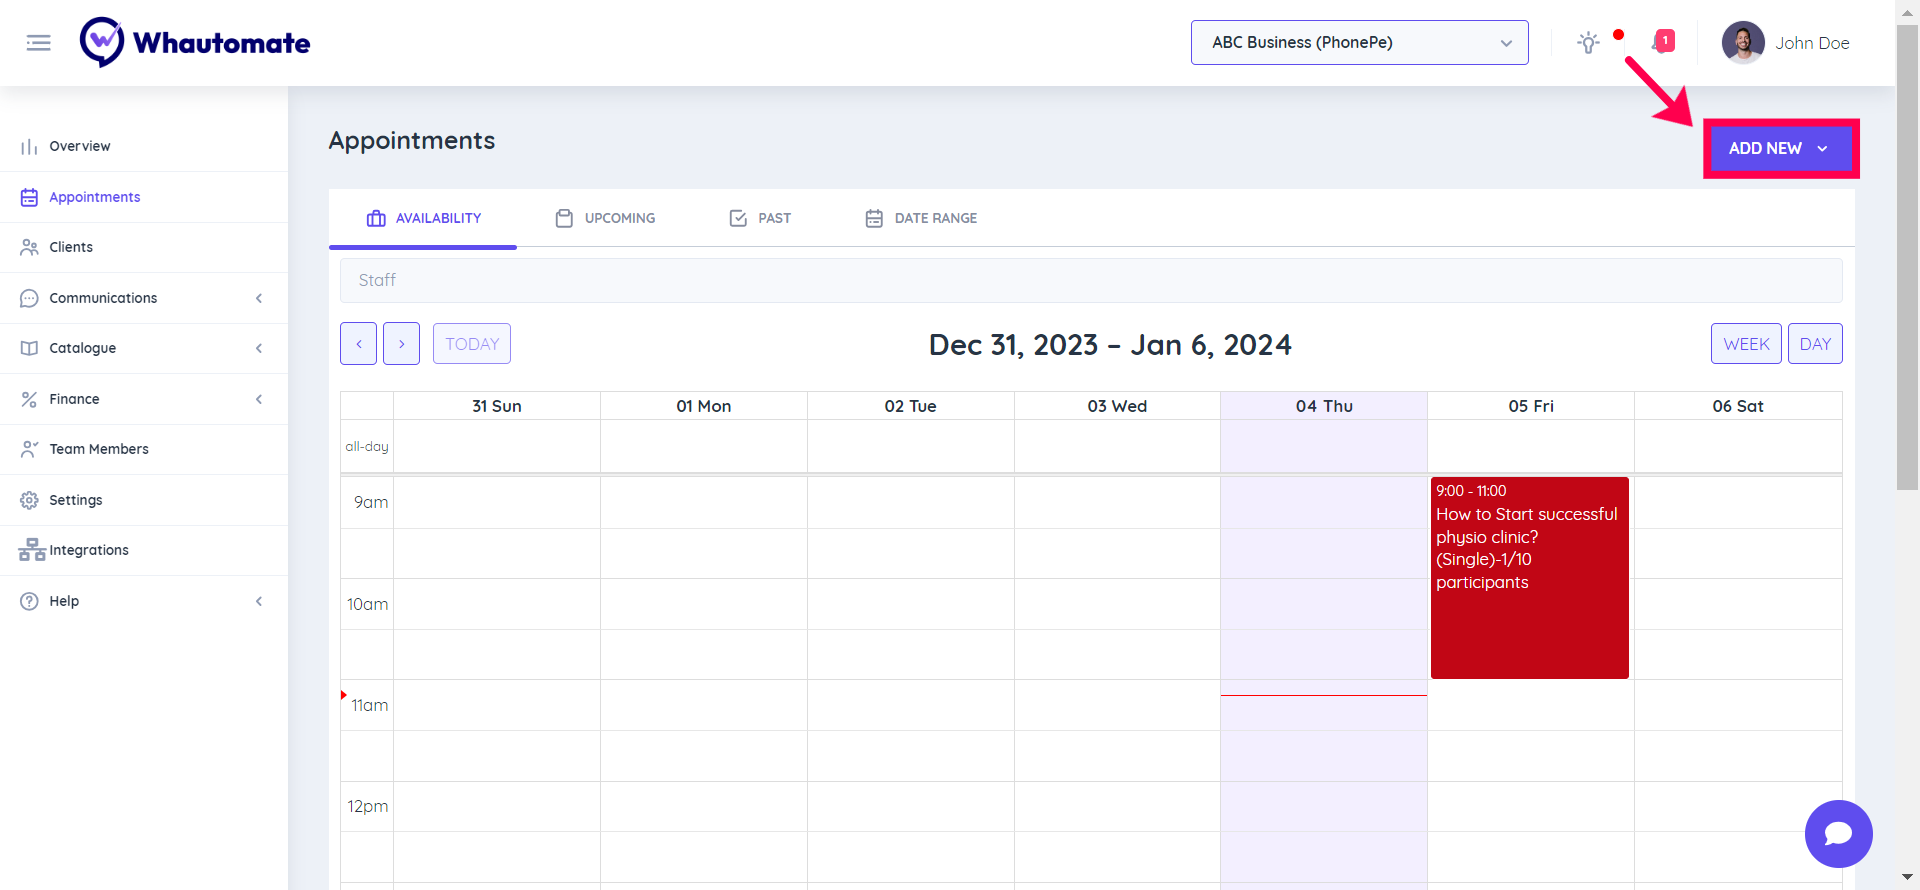Open the ADD NEW dropdown
The height and width of the screenshot is (890, 1920).
(1779, 148)
